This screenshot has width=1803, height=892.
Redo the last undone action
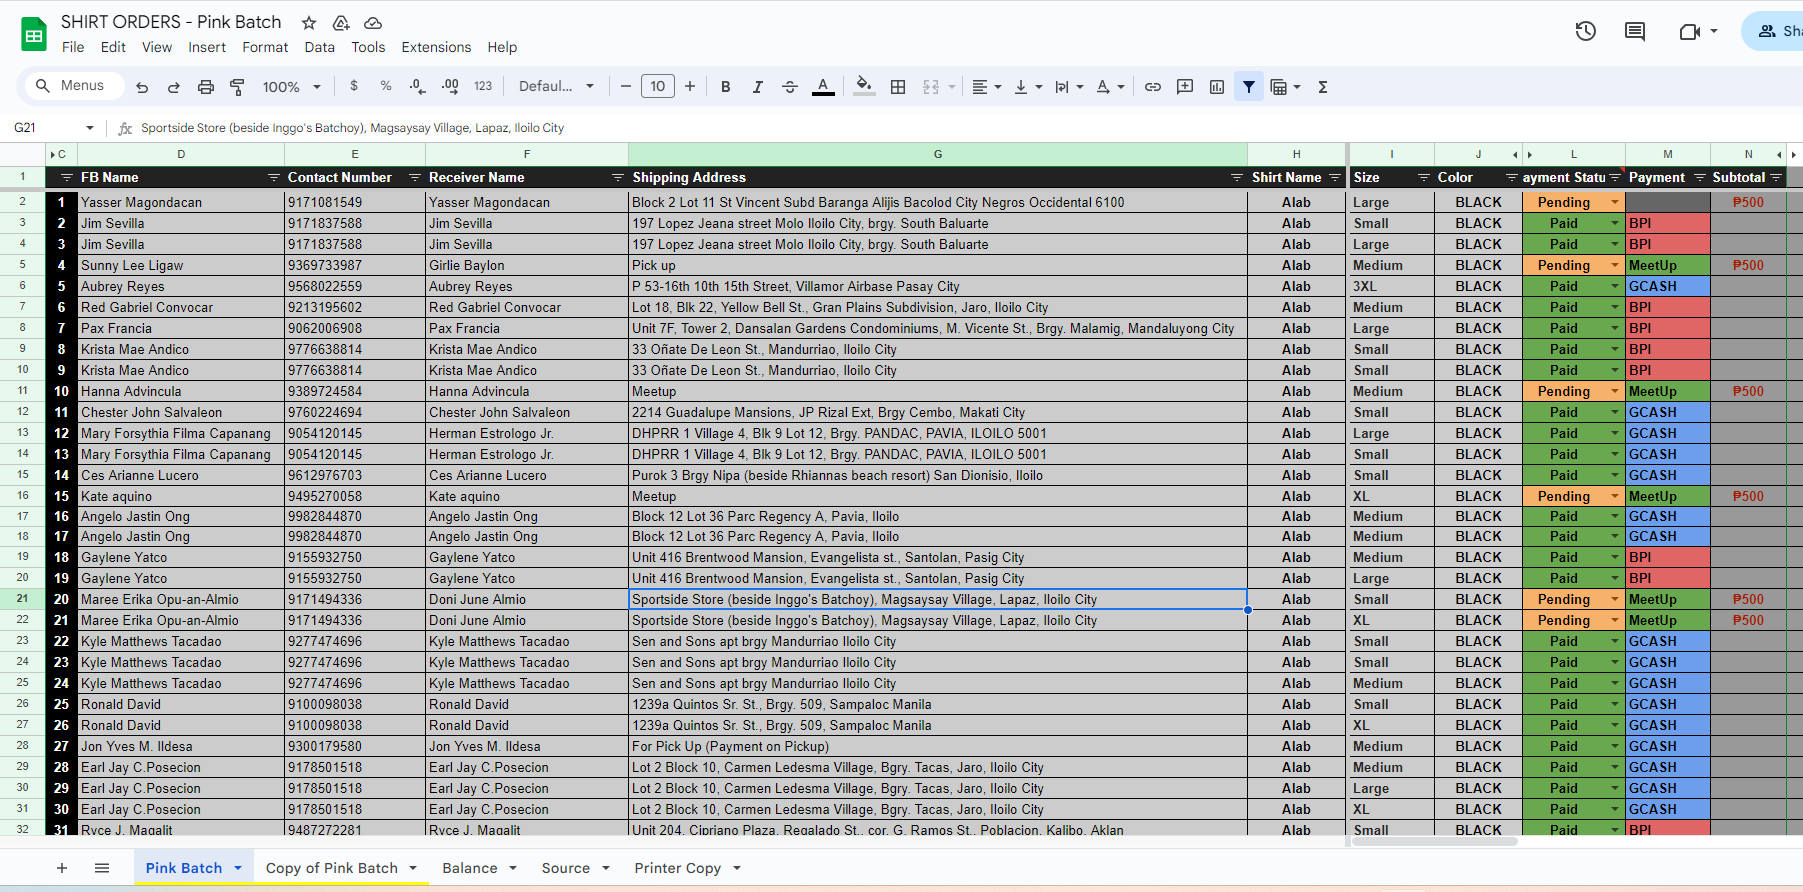pos(174,87)
